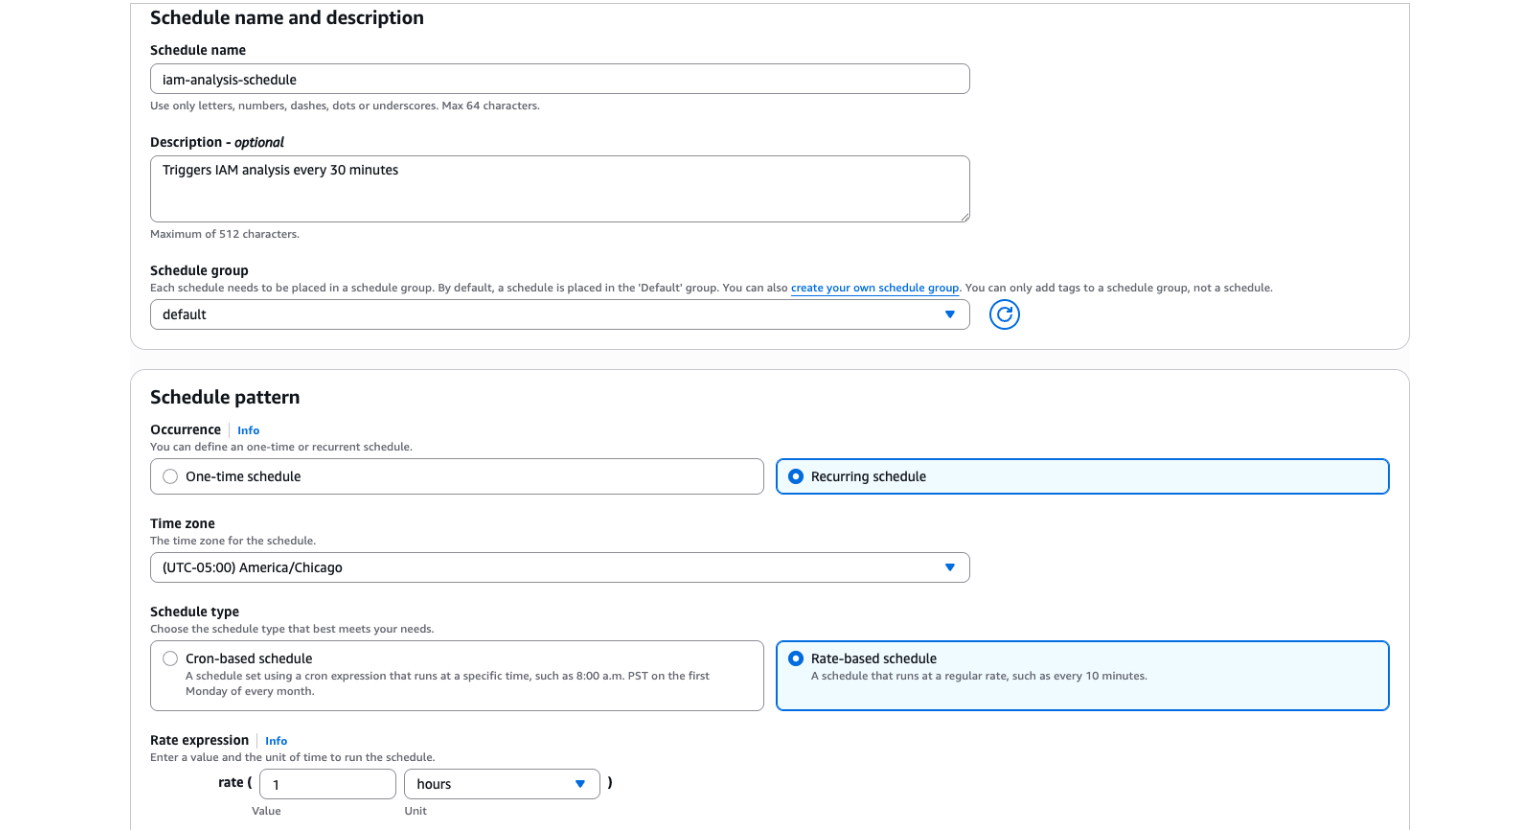
Task: Click the One-time schedule radio circle
Action: click(x=170, y=477)
